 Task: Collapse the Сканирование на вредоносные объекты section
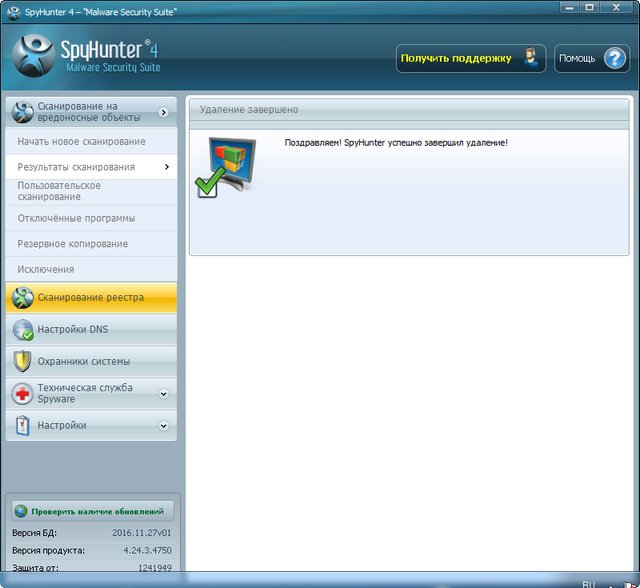coord(163,113)
